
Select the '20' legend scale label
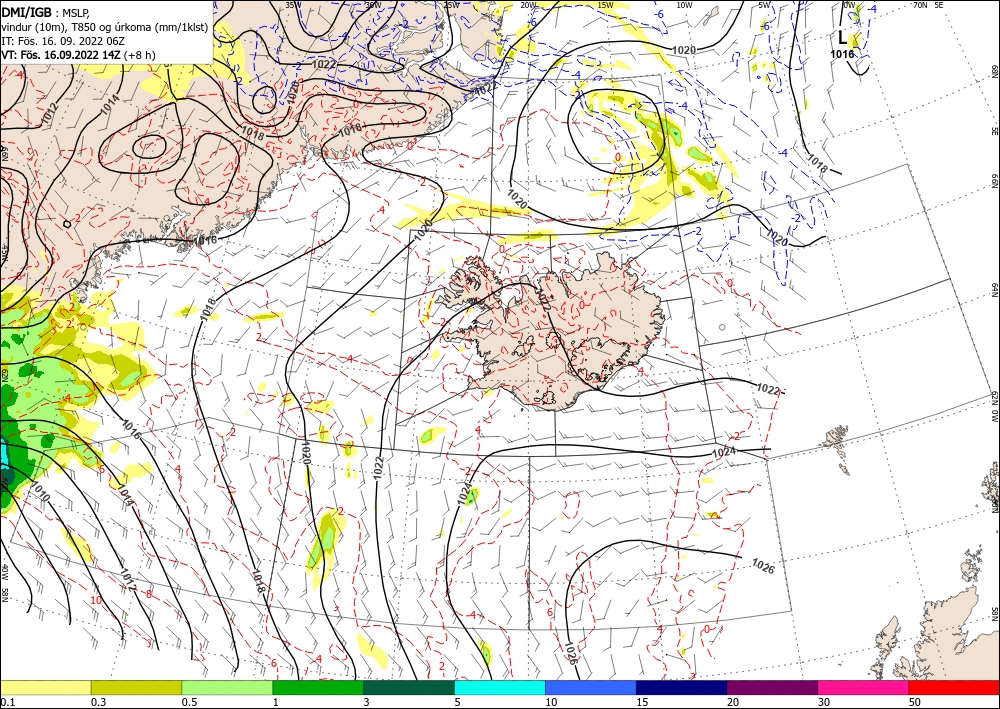733,702
